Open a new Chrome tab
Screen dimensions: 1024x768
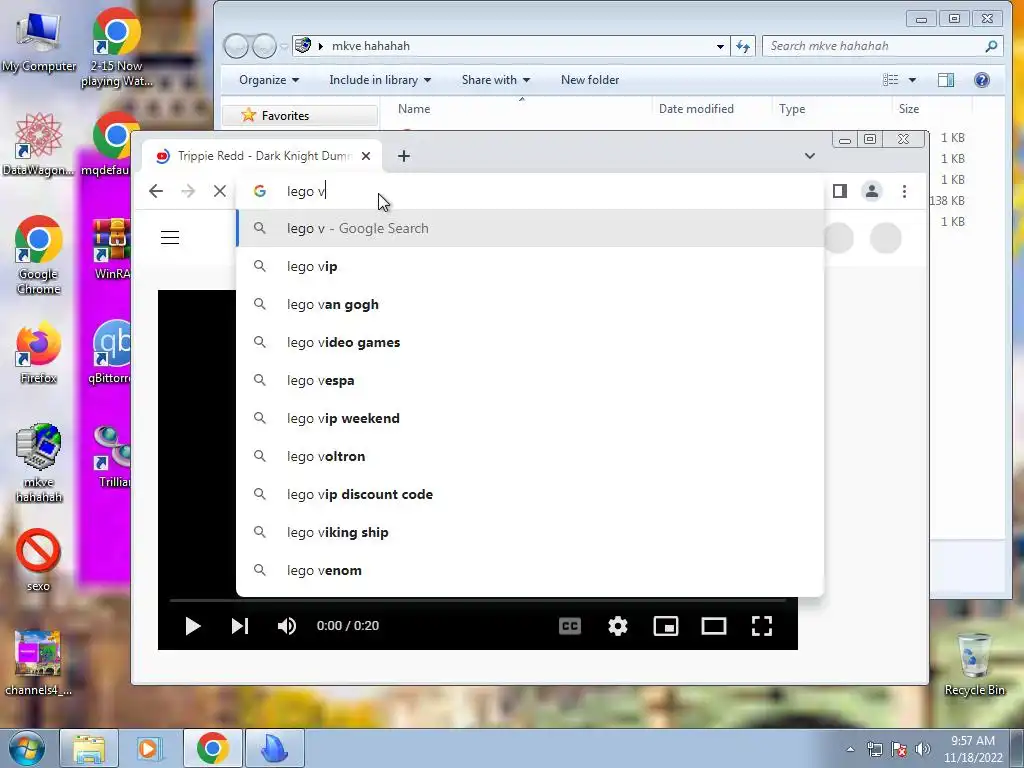404,156
